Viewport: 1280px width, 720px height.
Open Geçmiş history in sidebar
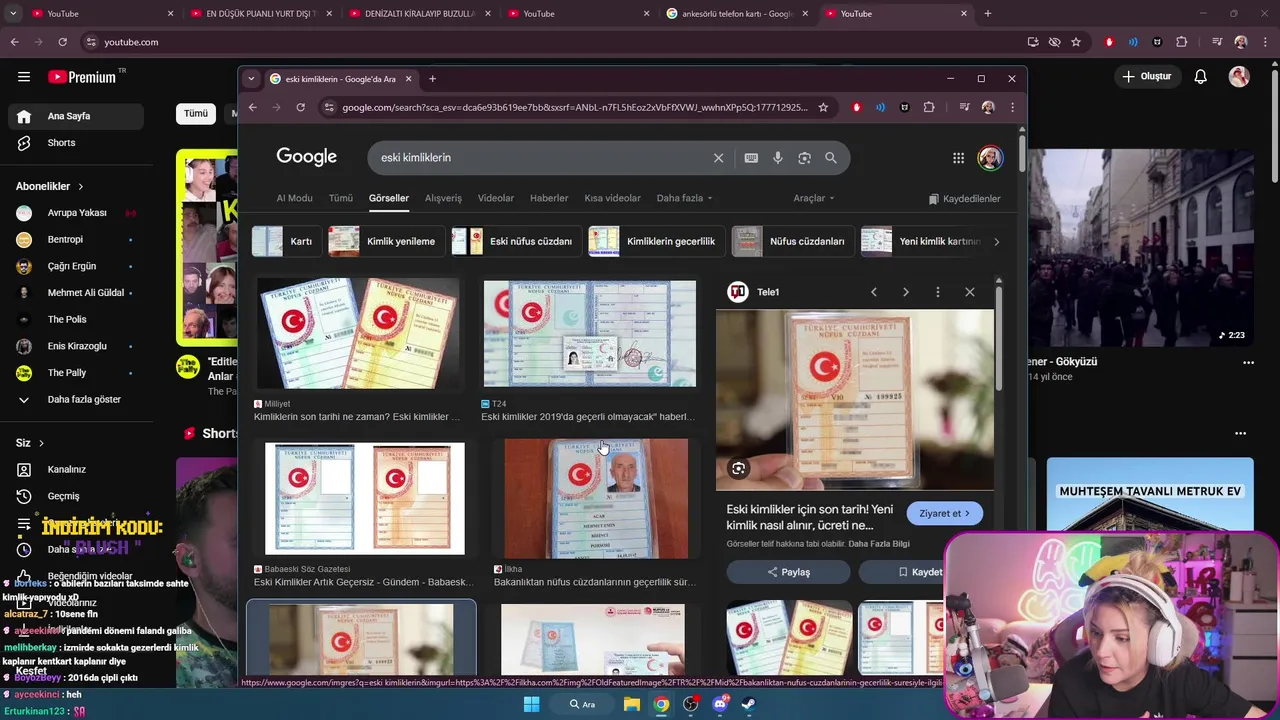[x=76, y=496]
